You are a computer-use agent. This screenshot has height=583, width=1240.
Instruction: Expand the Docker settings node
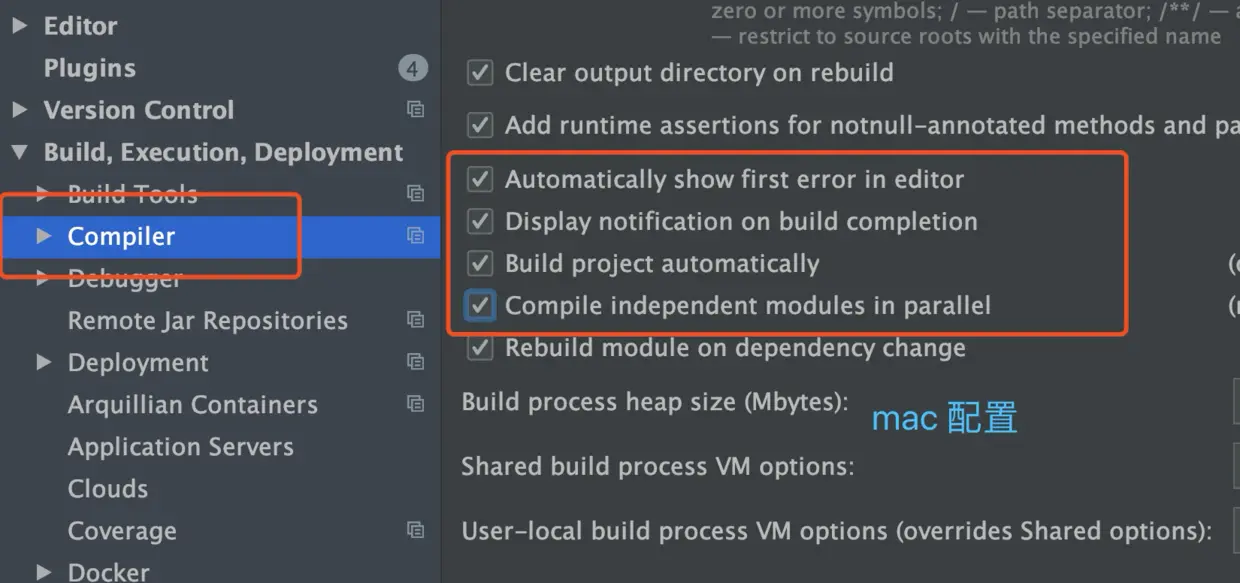pos(43,572)
